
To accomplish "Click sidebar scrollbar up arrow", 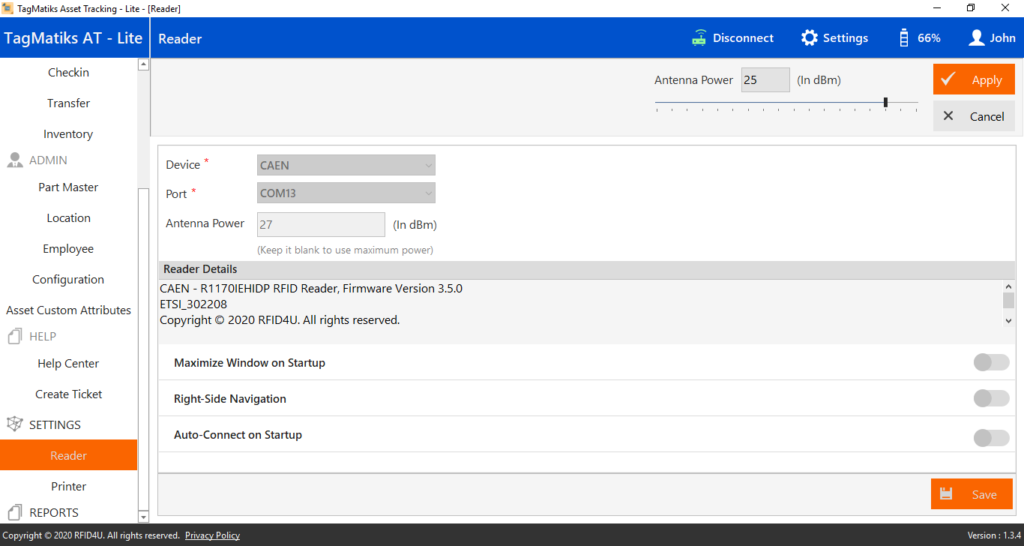I will coord(144,65).
